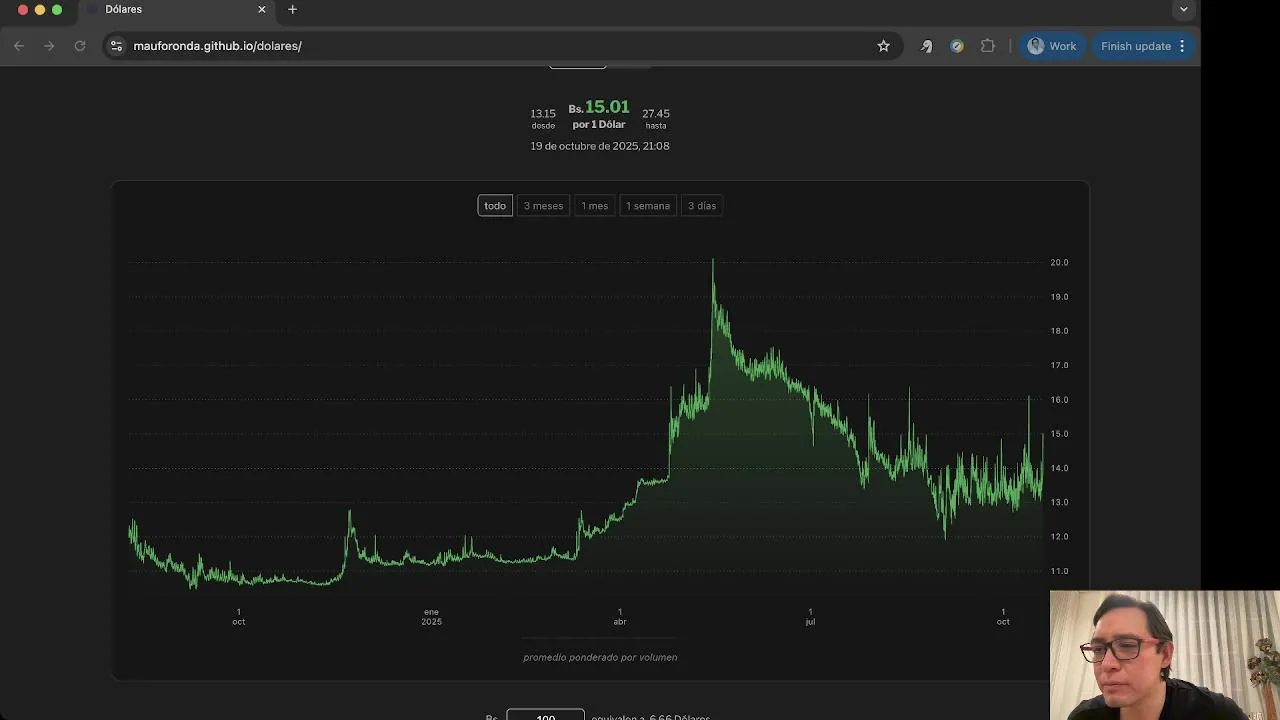Bookmark page with the star icon
Viewport: 1280px width, 720px height.
click(883, 46)
